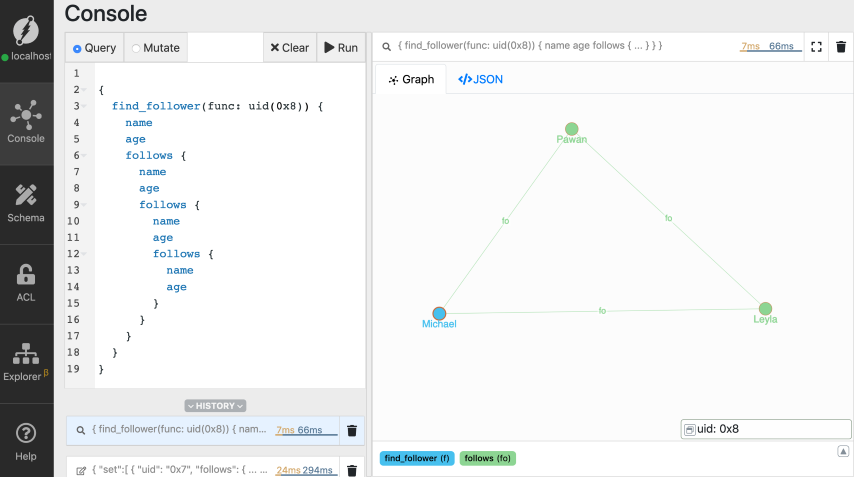This screenshot has height=477, width=854.
Task: Fold the first follows block at line 6
Action: [x=86, y=156]
